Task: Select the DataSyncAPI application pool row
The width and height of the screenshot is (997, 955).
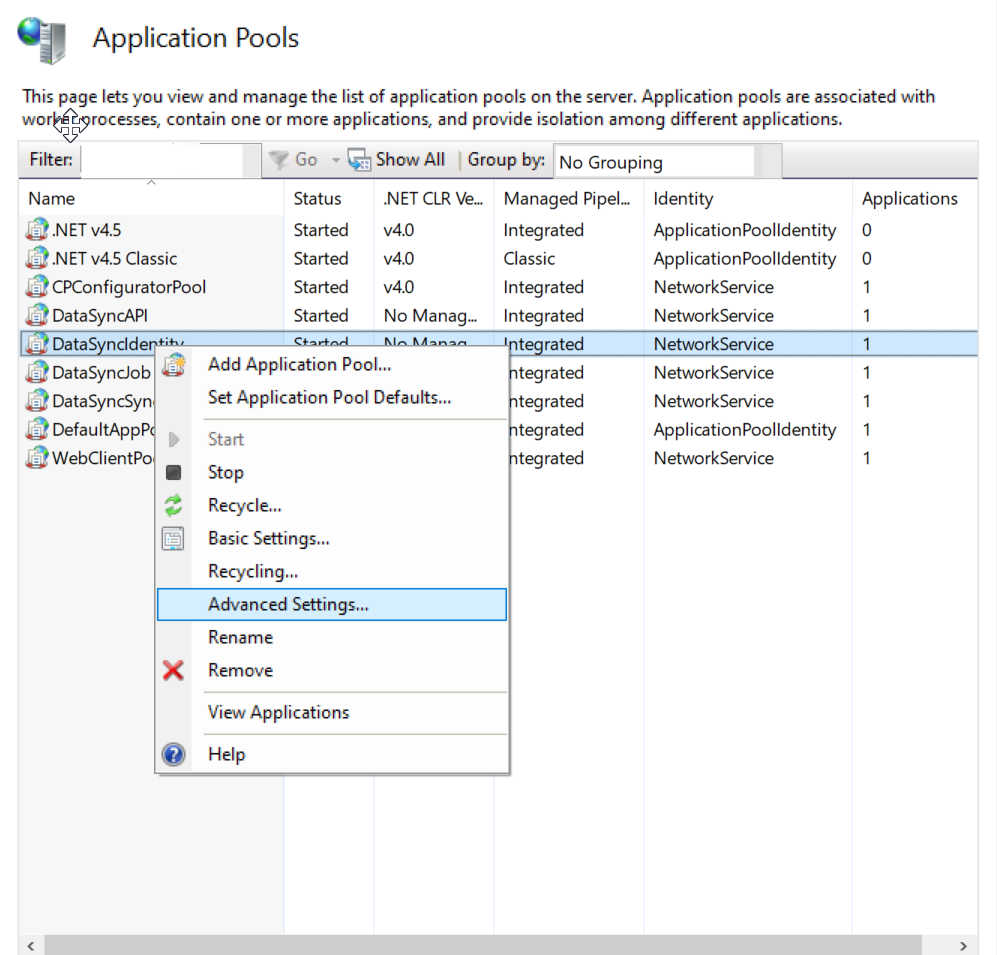Action: (x=100, y=316)
